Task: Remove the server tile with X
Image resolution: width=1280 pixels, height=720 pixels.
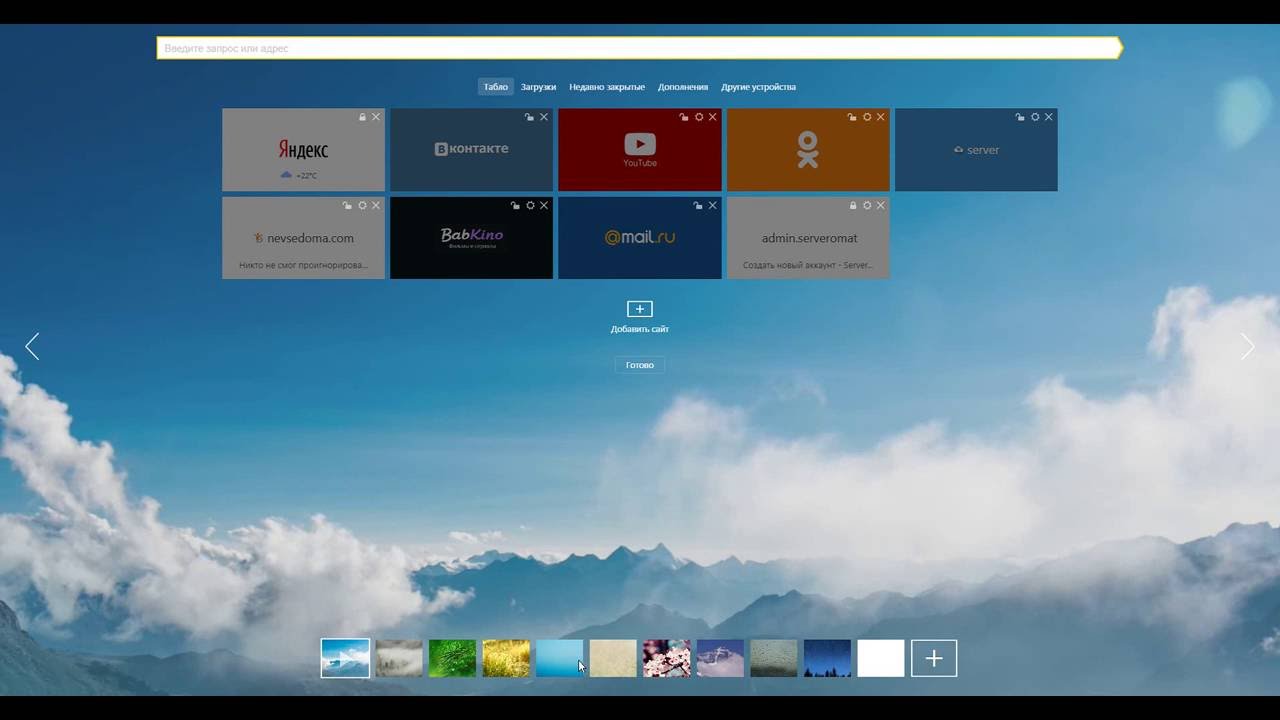Action: [x=1048, y=117]
